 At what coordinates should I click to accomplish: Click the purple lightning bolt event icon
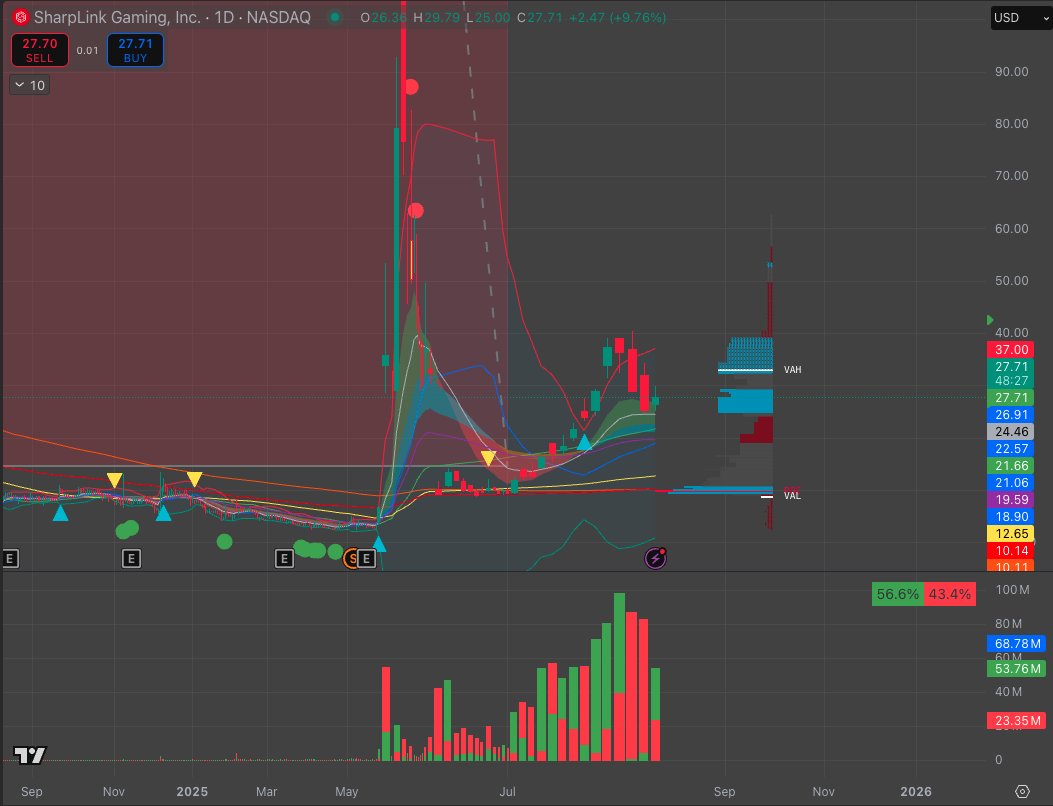tap(655, 557)
